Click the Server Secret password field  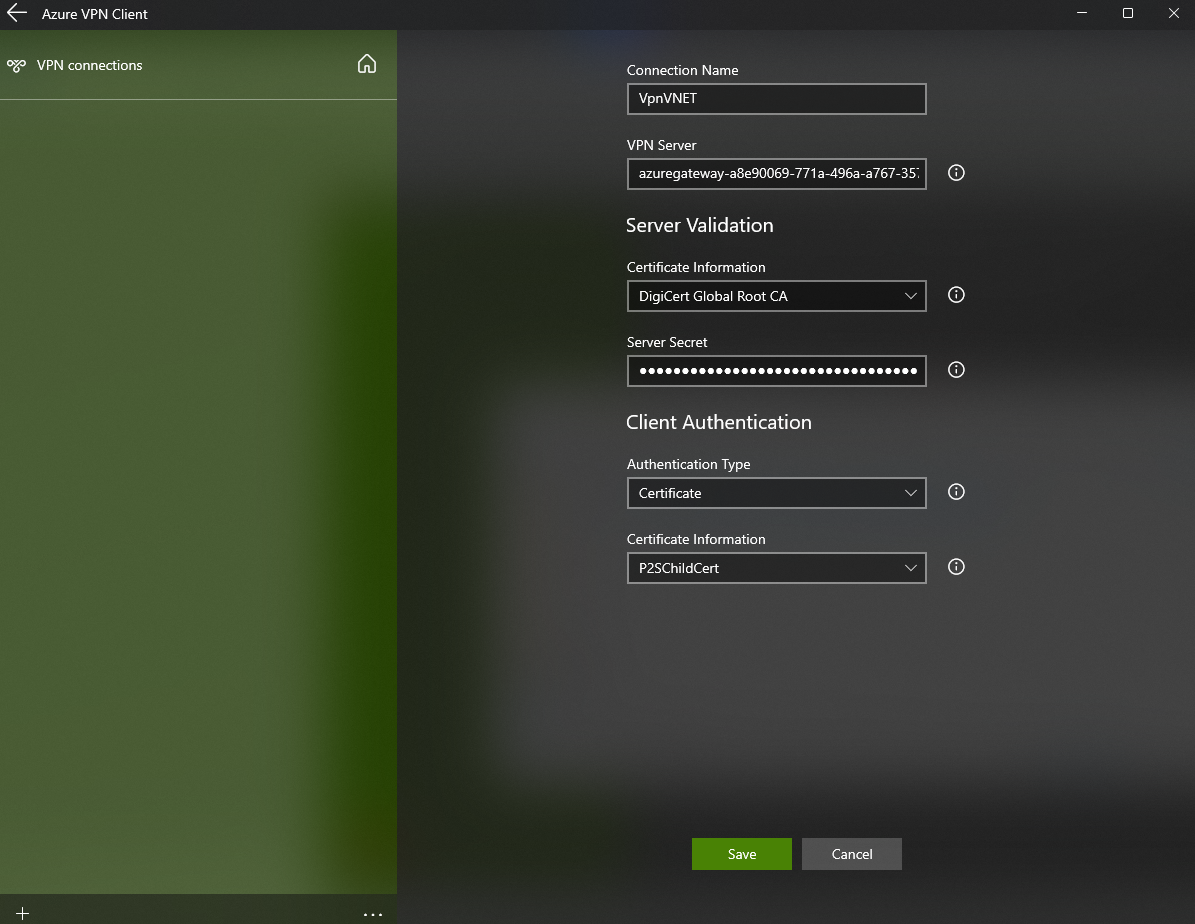point(777,371)
